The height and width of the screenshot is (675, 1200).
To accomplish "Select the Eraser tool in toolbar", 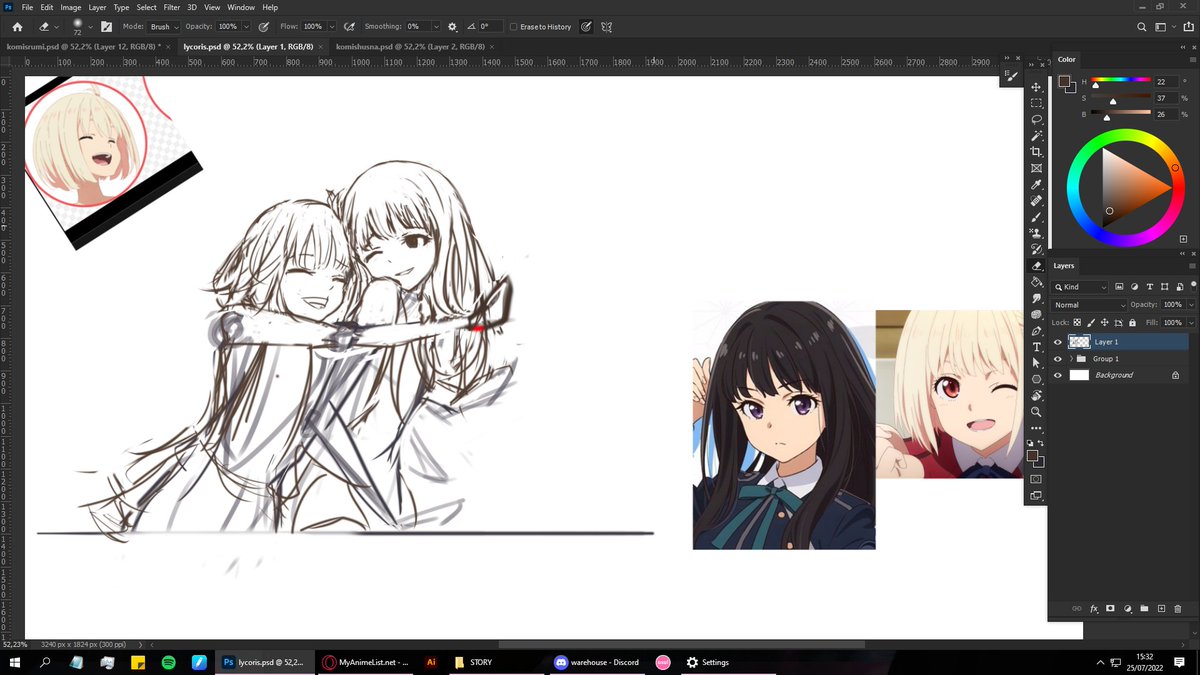I will 1036,265.
